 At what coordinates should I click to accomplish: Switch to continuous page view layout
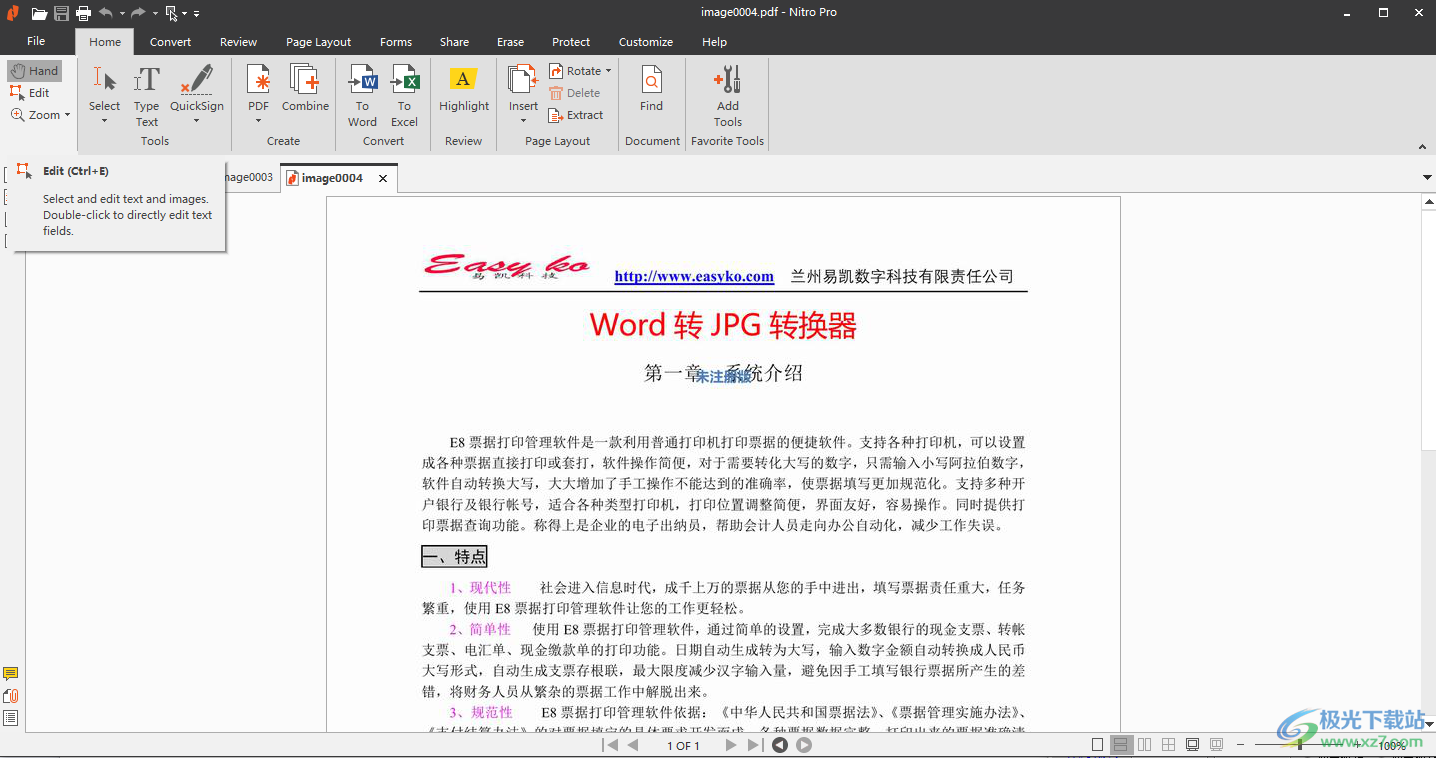(x=1121, y=745)
